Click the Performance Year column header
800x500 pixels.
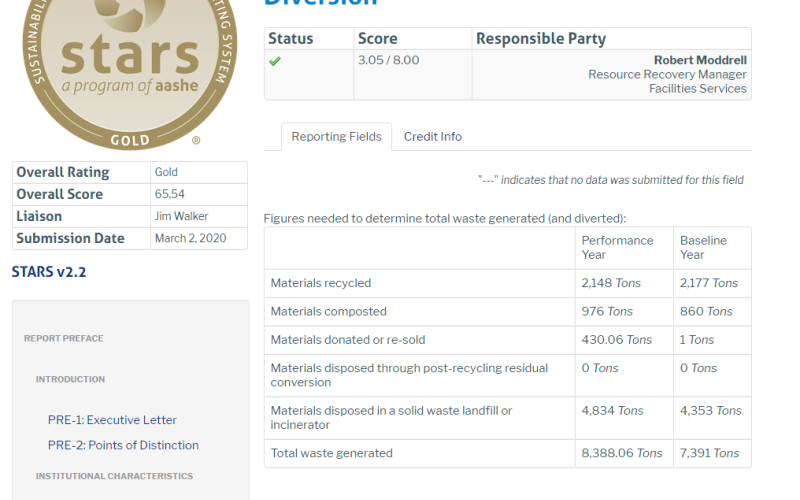click(x=617, y=247)
